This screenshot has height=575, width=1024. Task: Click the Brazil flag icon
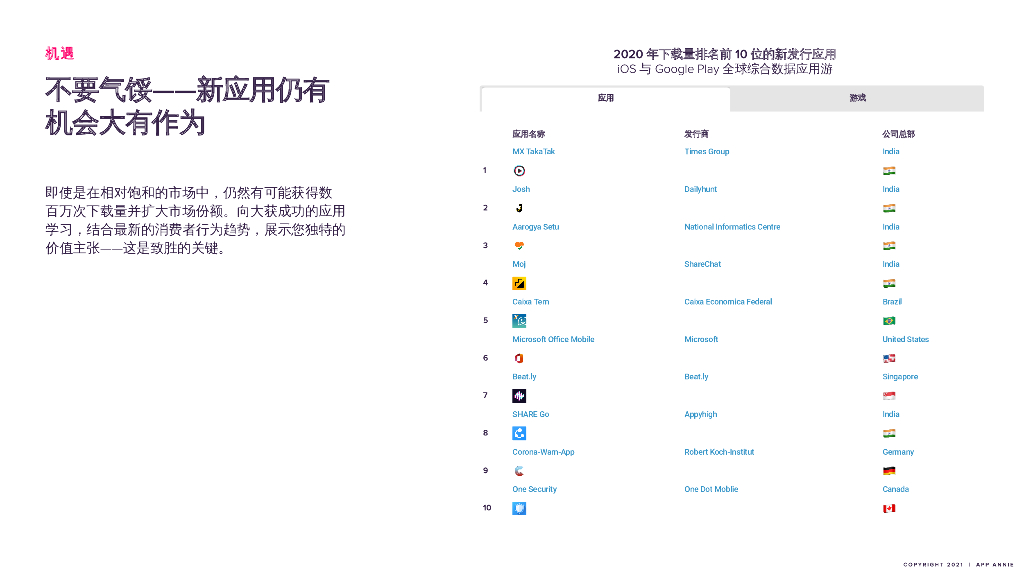click(889, 321)
